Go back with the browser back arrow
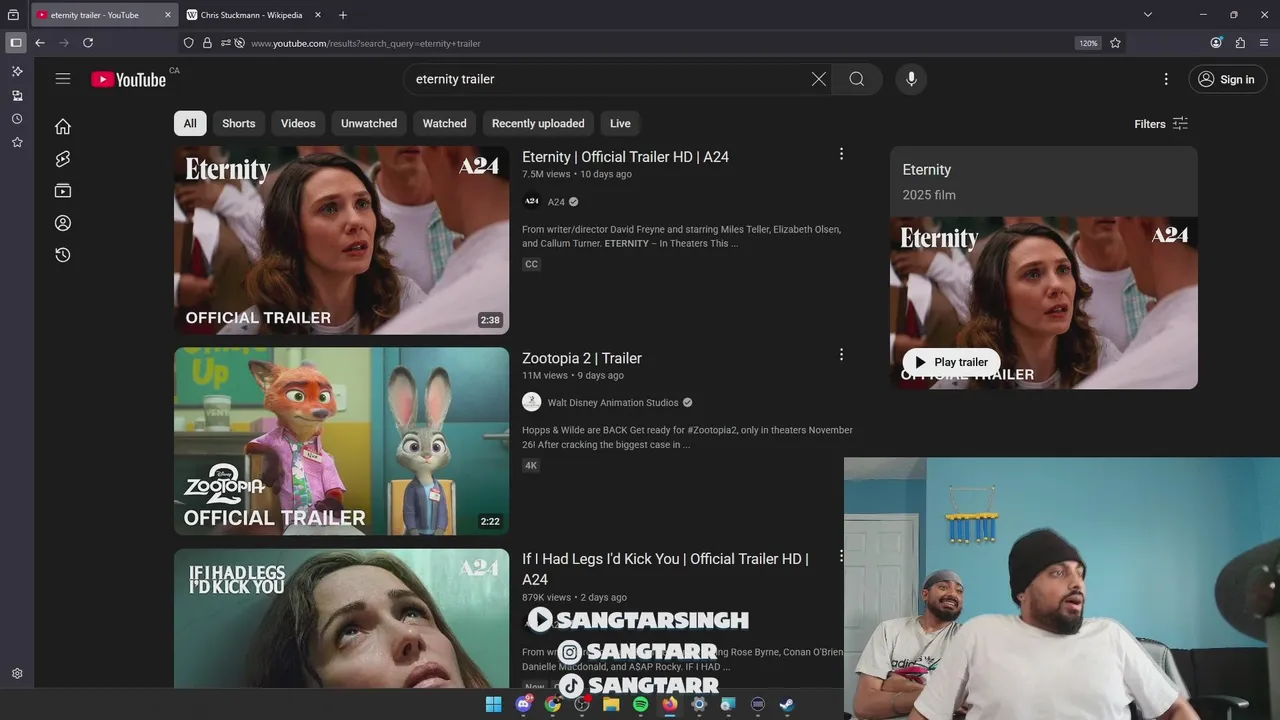Screen dimensions: 1280x720 (x=40, y=43)
